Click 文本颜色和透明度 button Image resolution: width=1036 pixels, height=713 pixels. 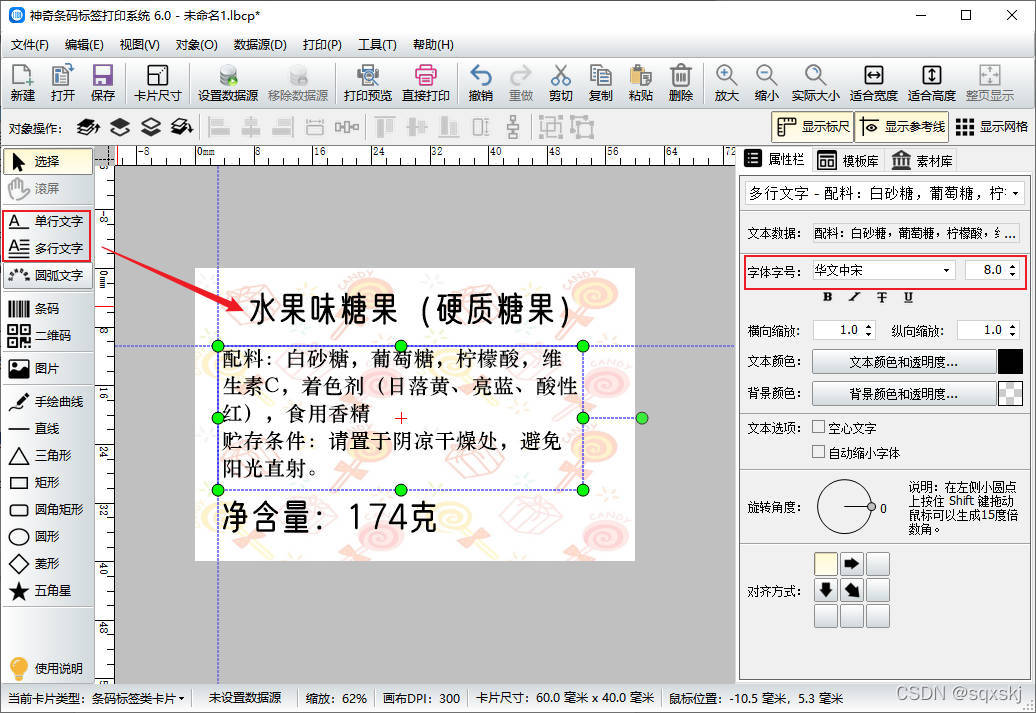click(903, 362)
